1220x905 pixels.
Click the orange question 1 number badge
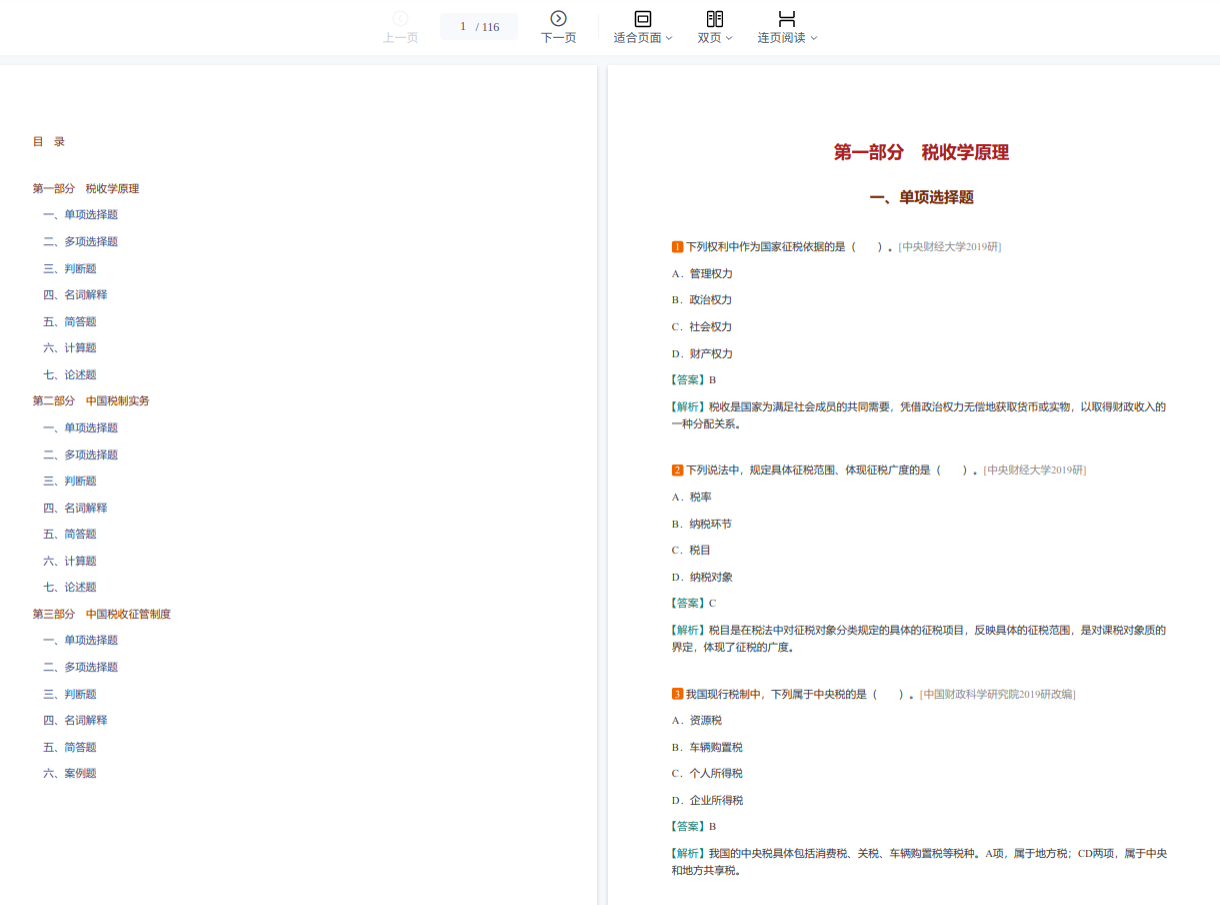(677, 247)
